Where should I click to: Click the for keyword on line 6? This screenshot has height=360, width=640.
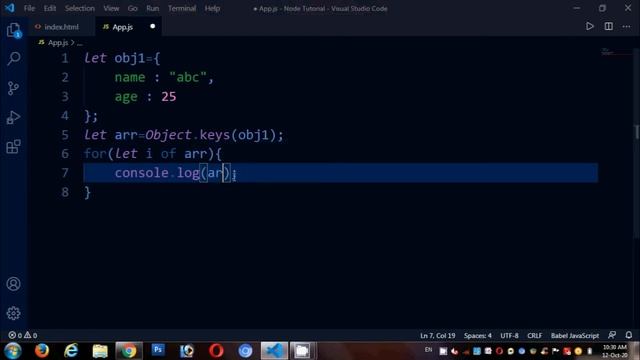(95, 154)
